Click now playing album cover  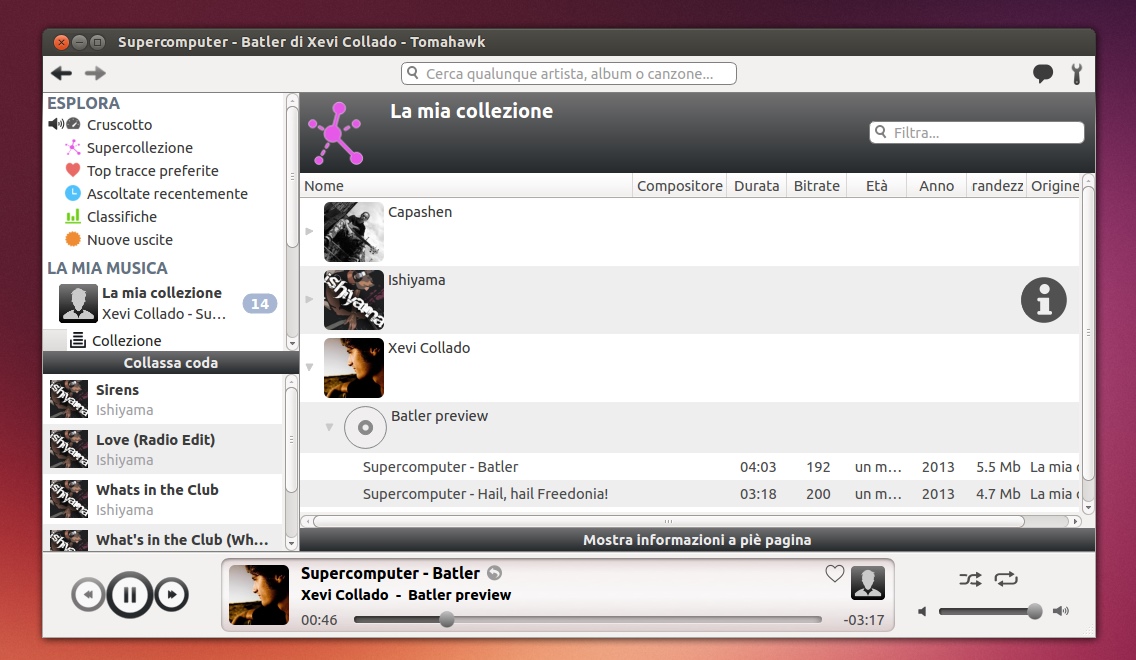click(x=259, y=595)
